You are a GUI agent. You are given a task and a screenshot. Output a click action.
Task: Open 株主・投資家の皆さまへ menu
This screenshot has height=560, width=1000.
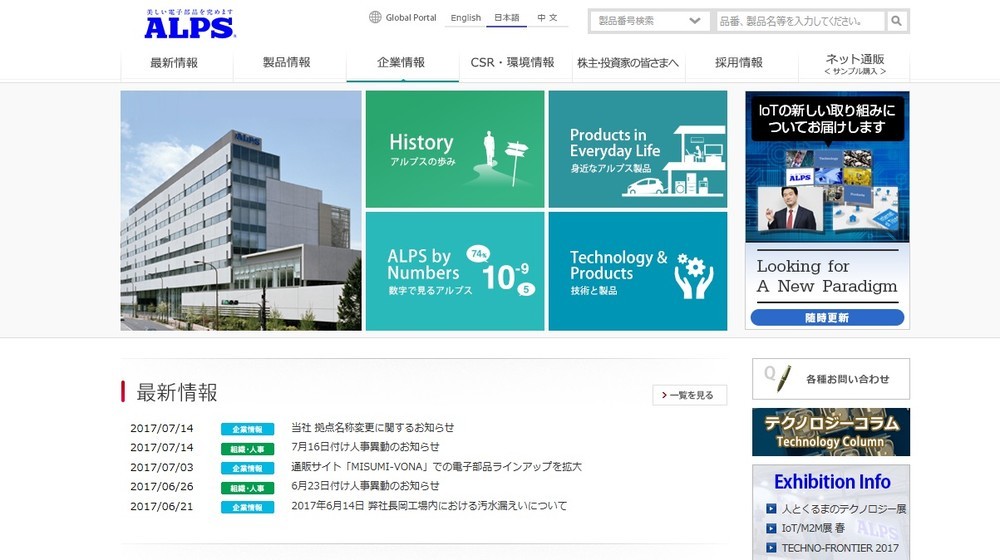pos(628,63)
